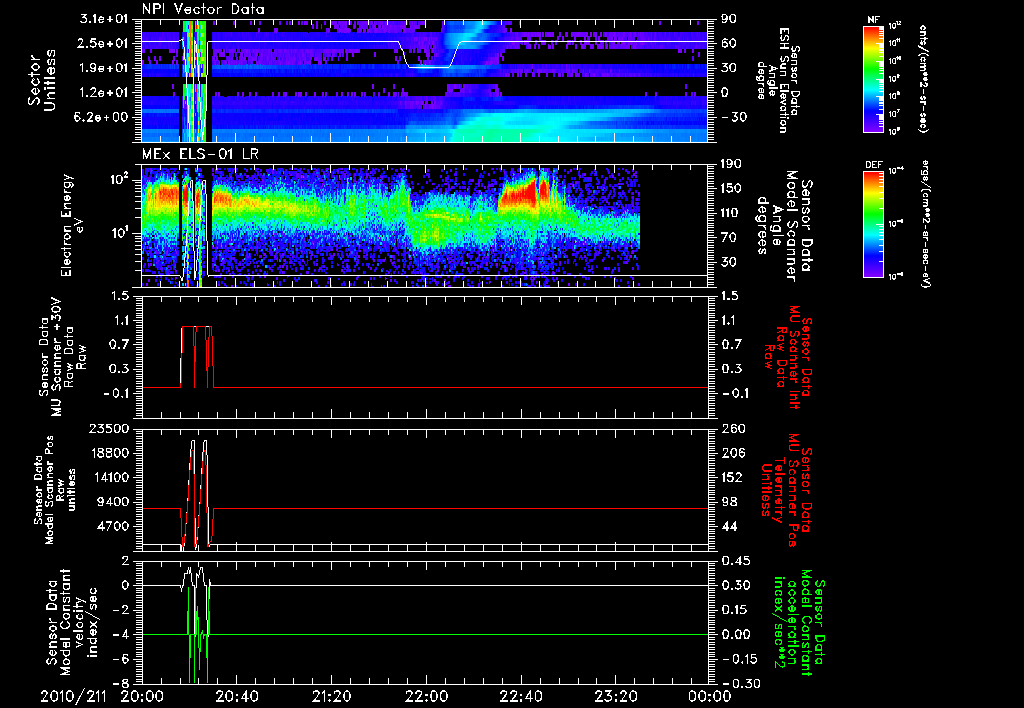Click the '4700' scanner position tick value
The height and width of the screenshot is (708, 1024).
coord(112,526)
